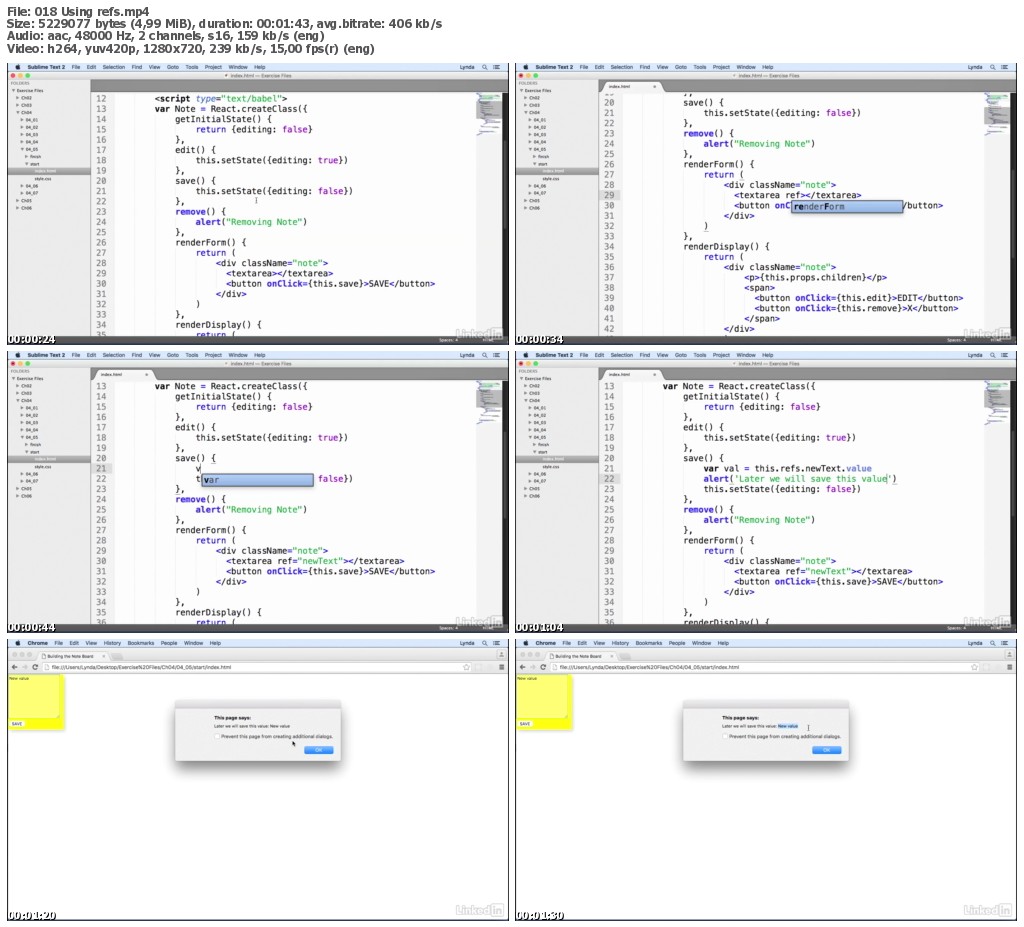
Task: Click the Chrome address bar in the 00:01:30 frame
Action: click(x=760, y=667)
